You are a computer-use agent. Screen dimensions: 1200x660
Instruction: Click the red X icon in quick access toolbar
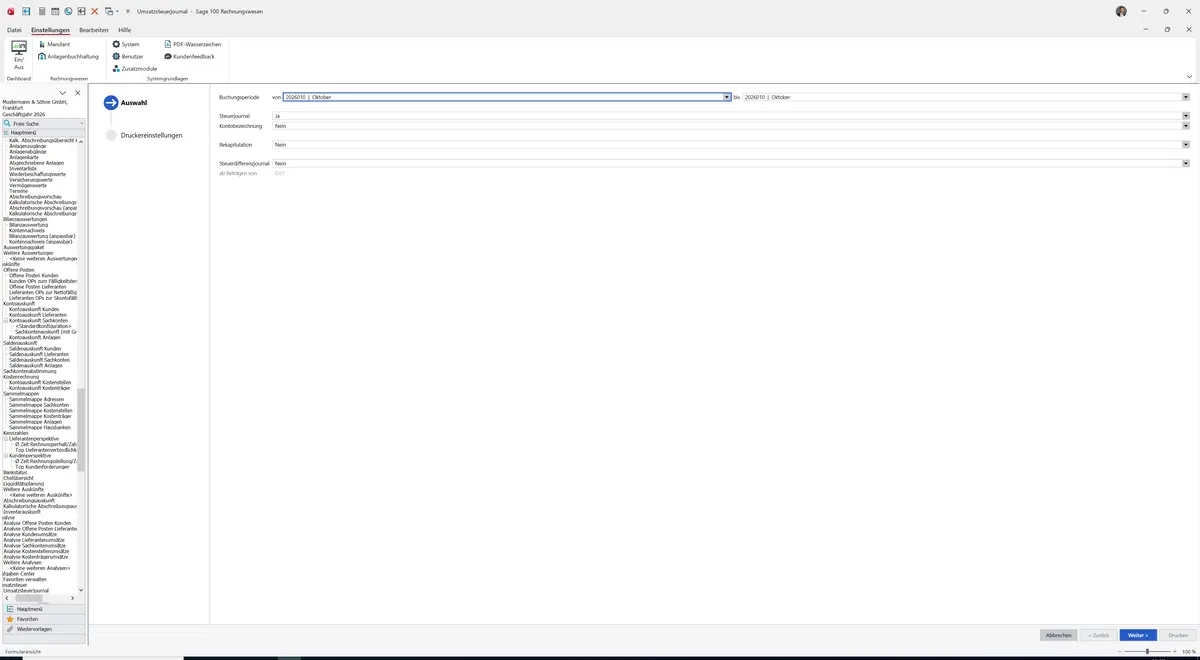coord(95,11)
